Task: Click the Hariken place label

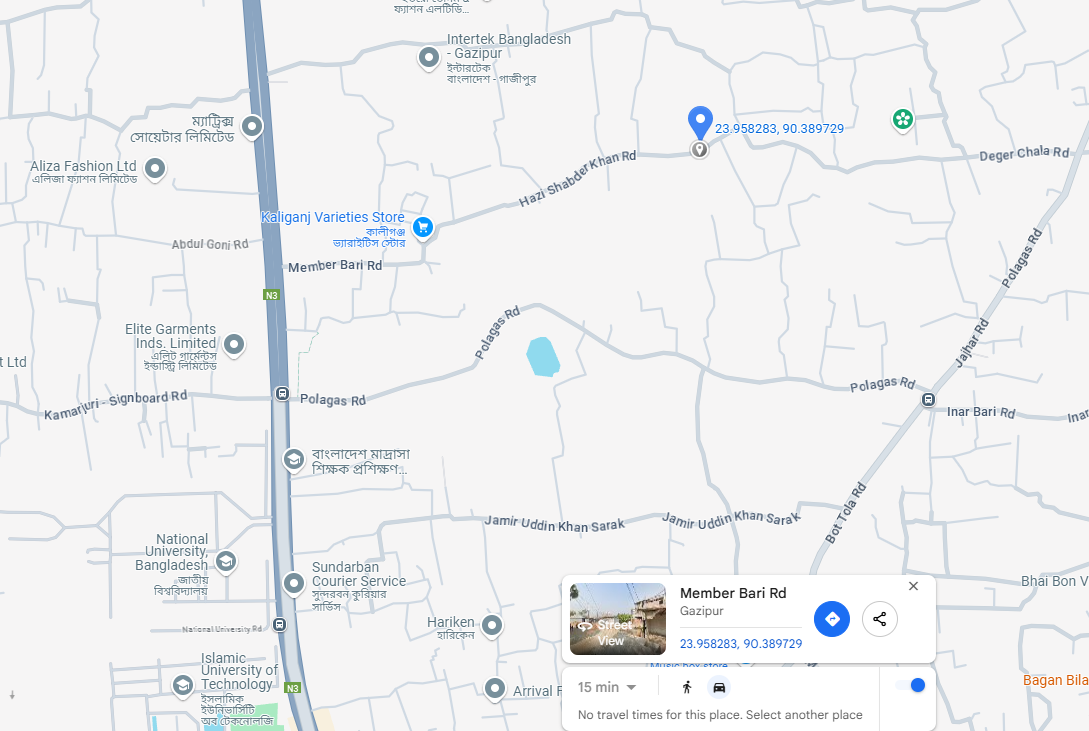Action: tap(451, 622)
